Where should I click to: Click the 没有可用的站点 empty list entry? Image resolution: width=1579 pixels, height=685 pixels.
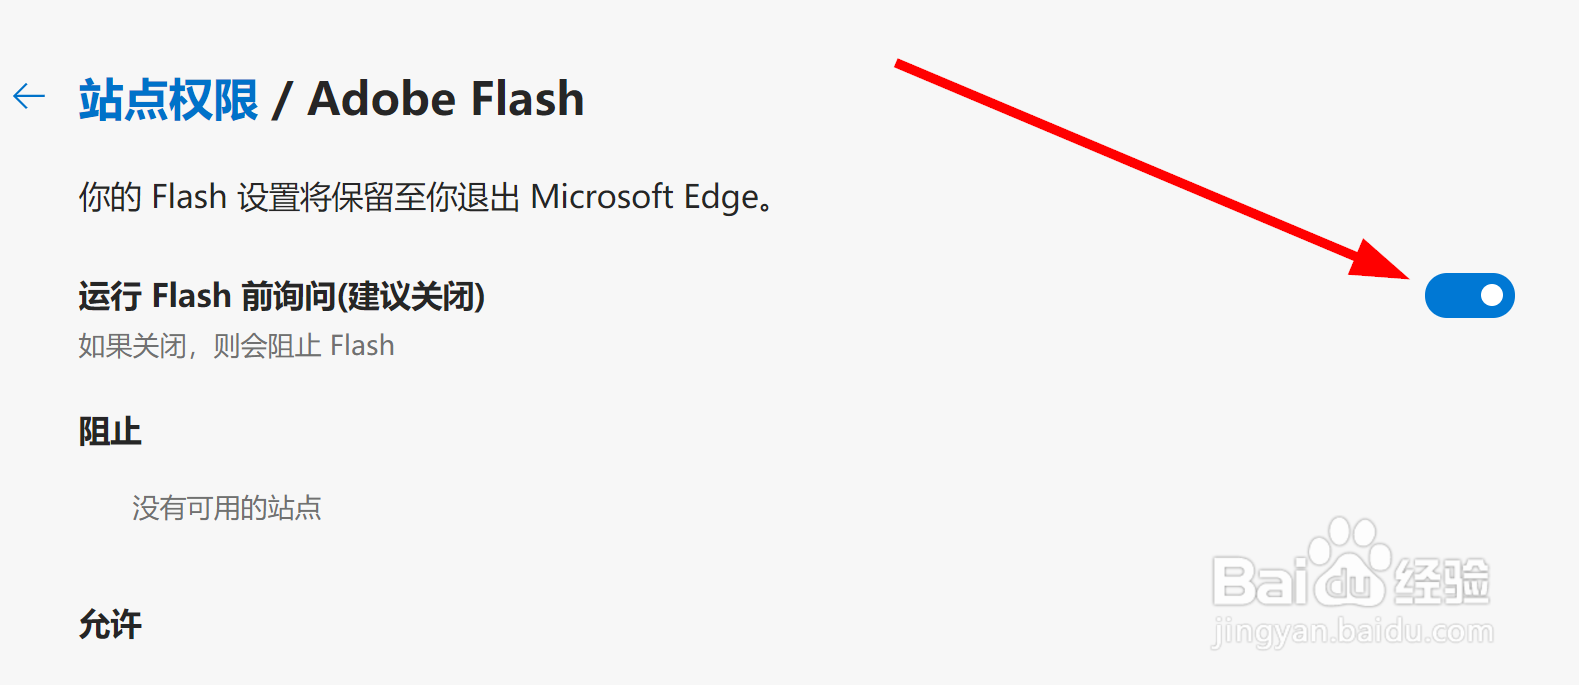(227, 508)
